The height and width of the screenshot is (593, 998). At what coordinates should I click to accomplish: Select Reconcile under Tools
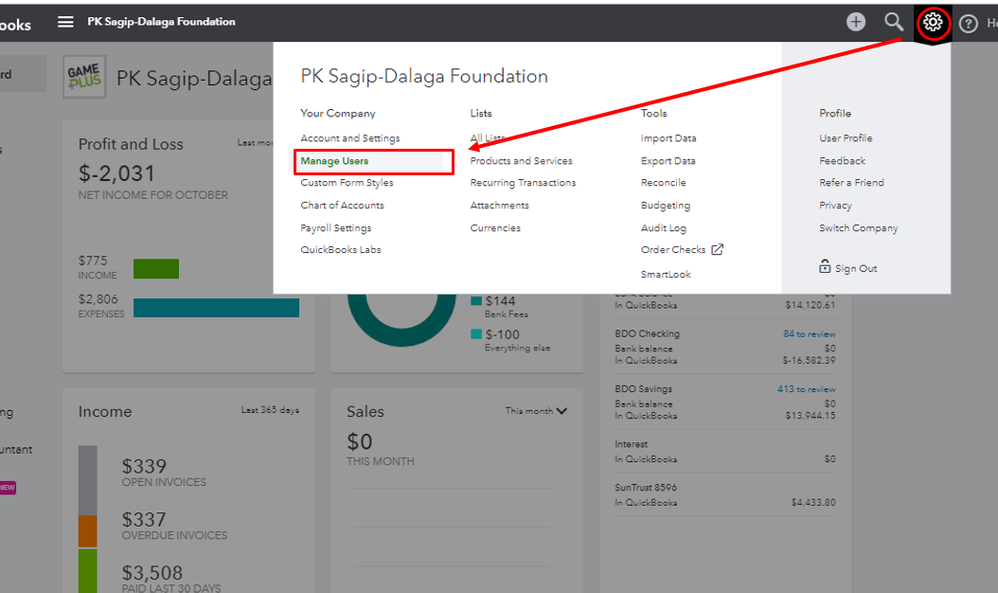(x=663, y=183)
